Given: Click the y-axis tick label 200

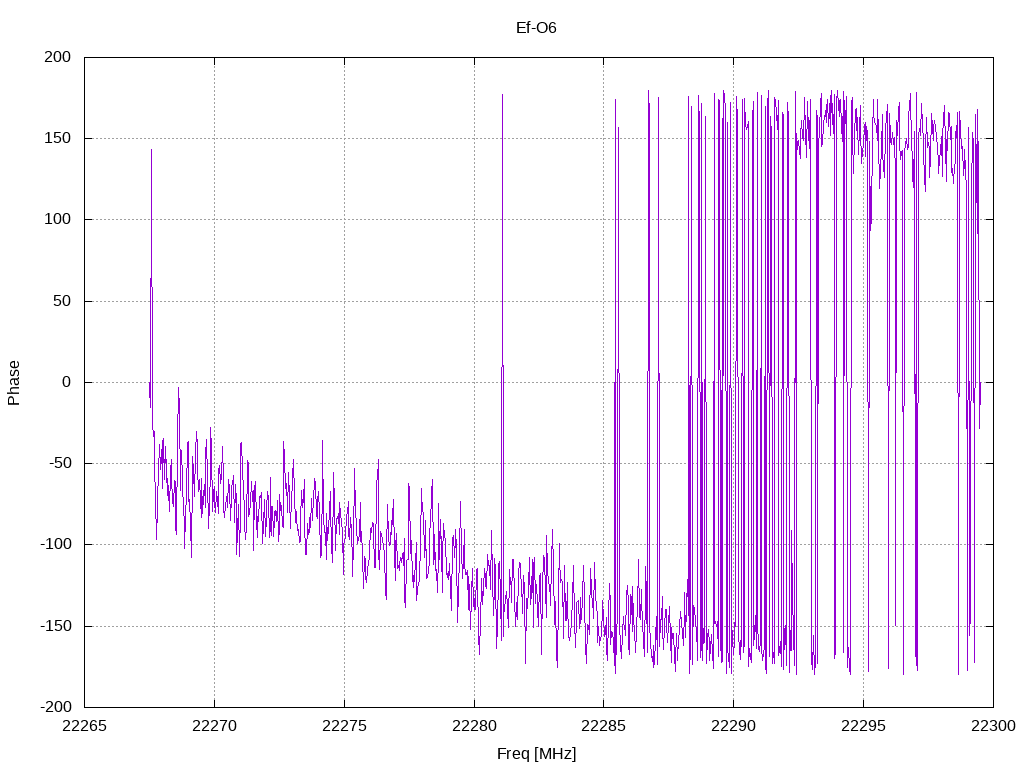Looking at the screenshot, I should (57, 57).
